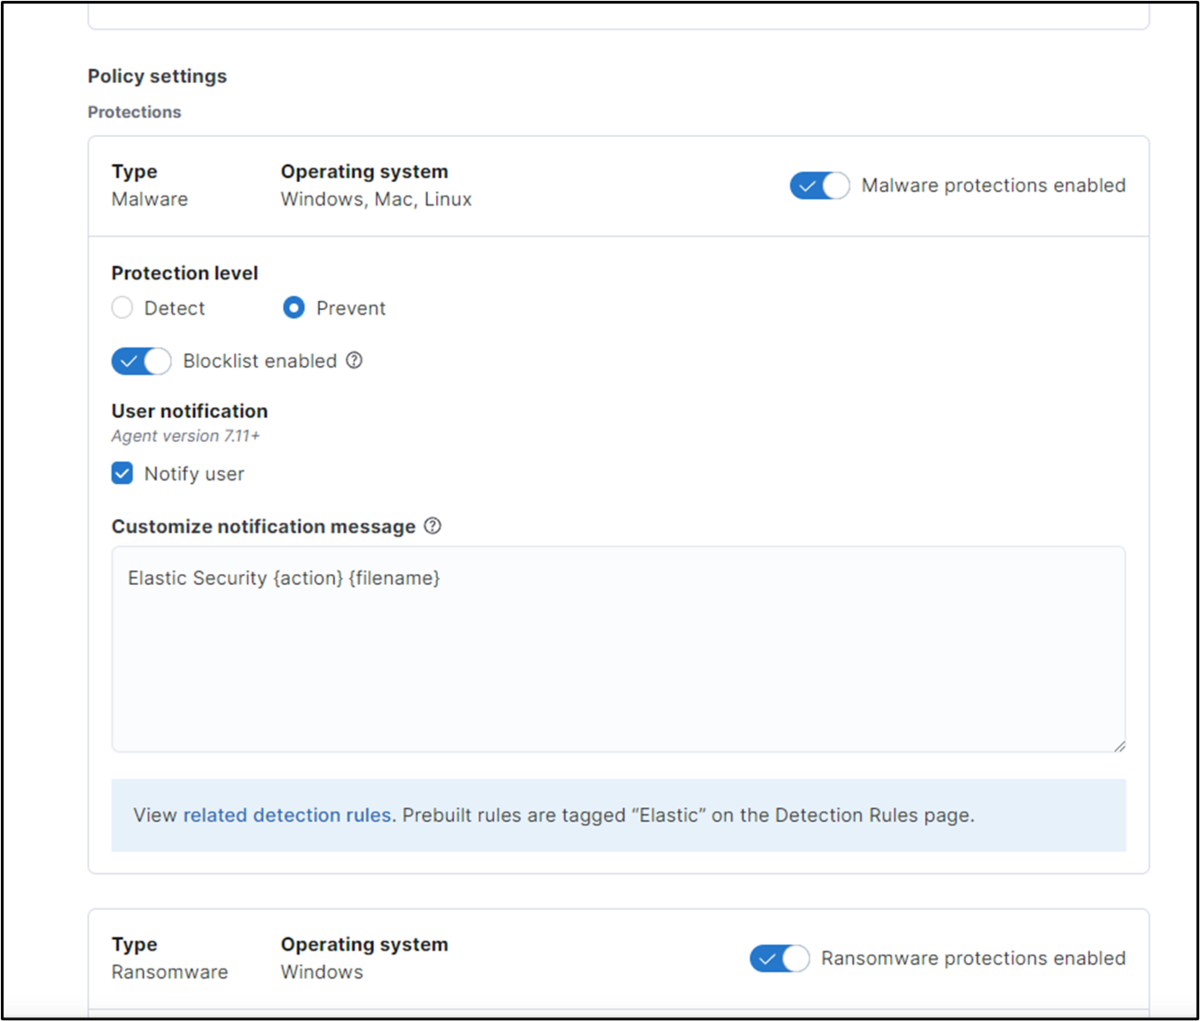Toggle off Blocklist enabled
1200x1021 pixels.
(140, 360)
